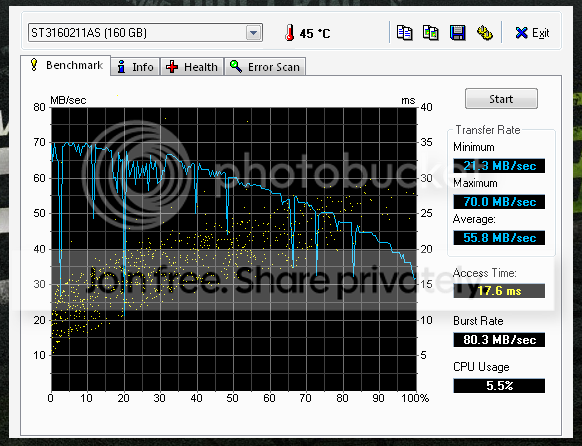The width and height of the screenshot is (582, 446).
Task: Click the magnifier icon on Error Scan tab
Action: coord(236,66)
